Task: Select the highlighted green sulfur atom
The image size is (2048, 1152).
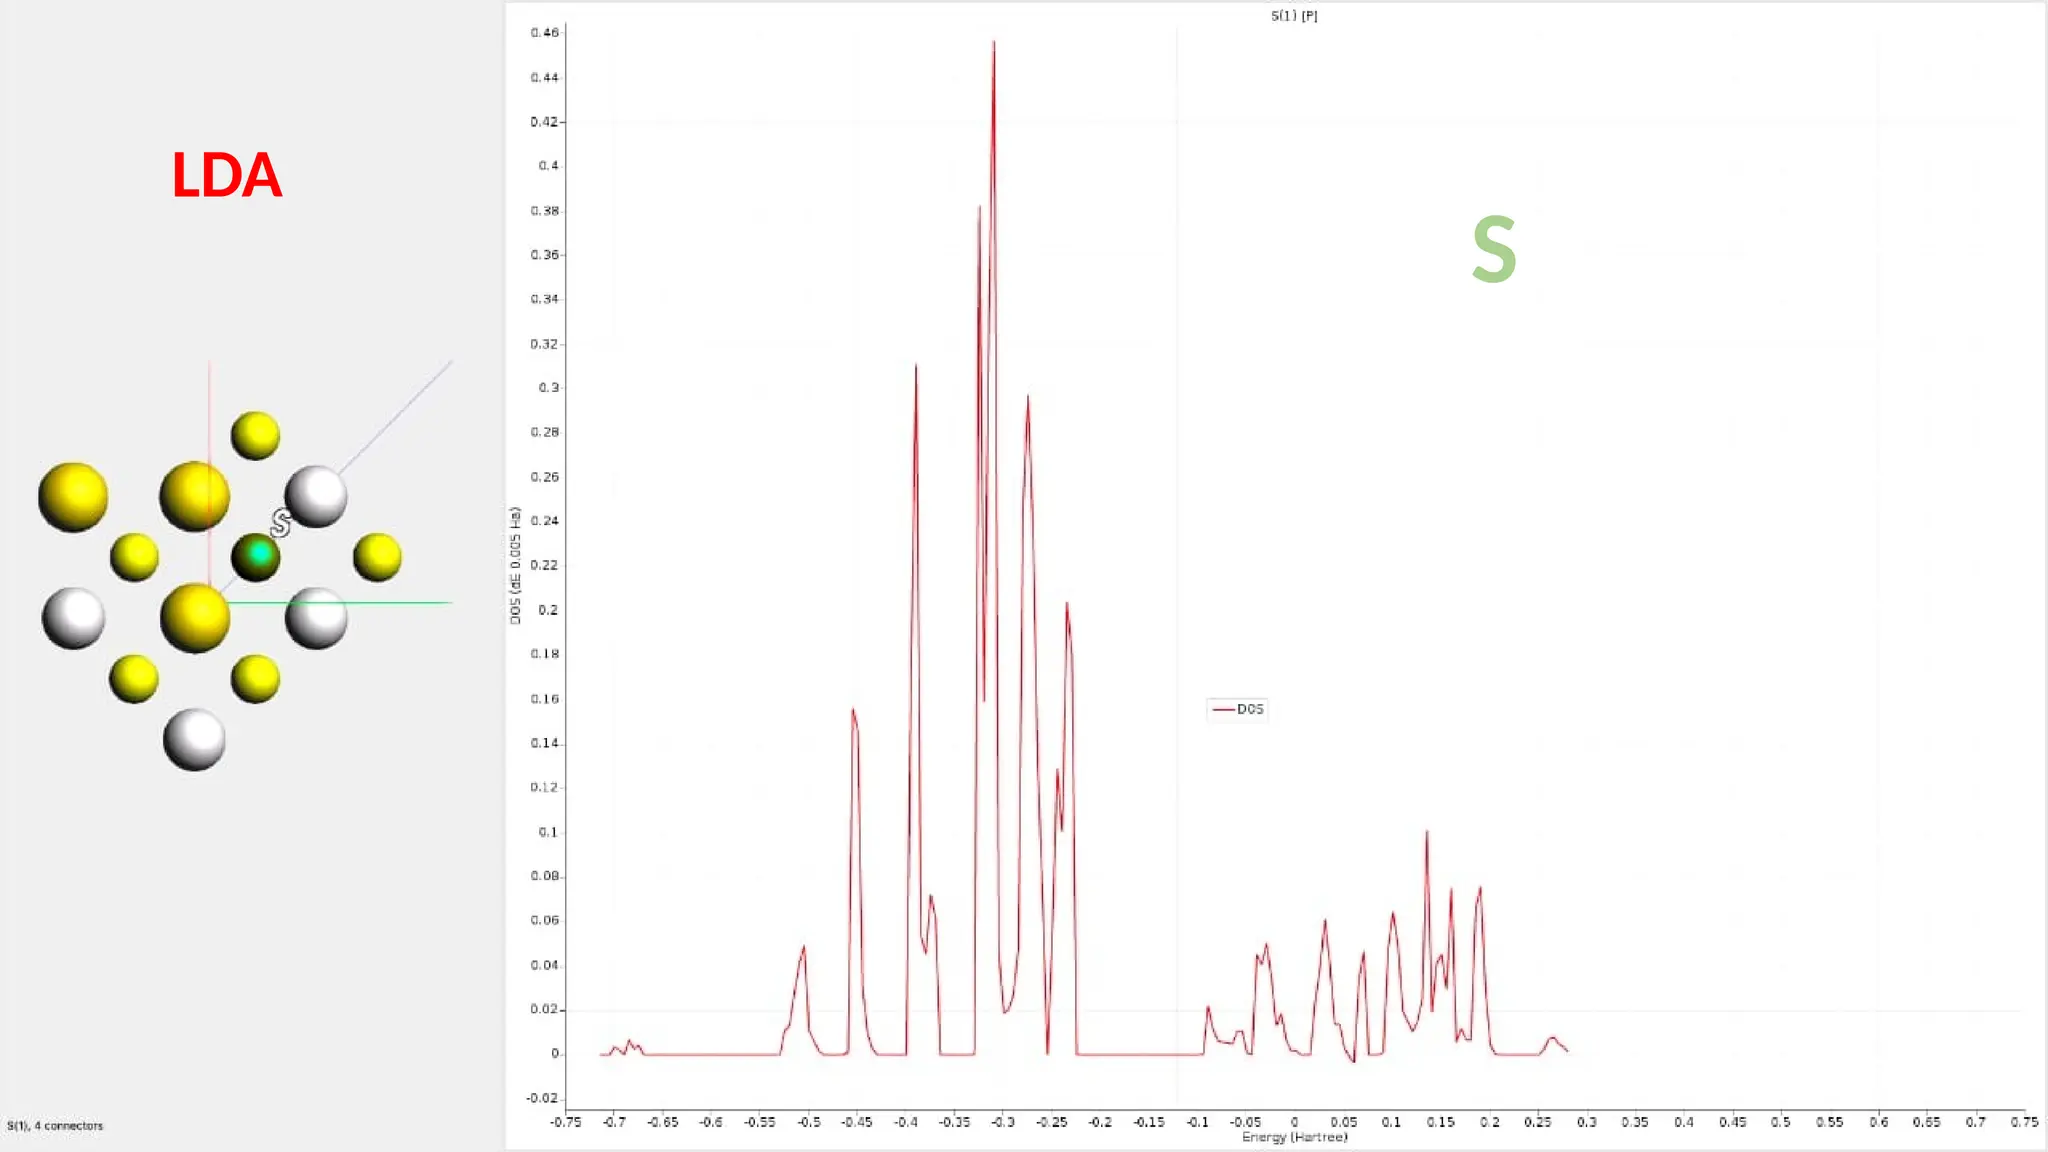Action: tap(256, 556)
